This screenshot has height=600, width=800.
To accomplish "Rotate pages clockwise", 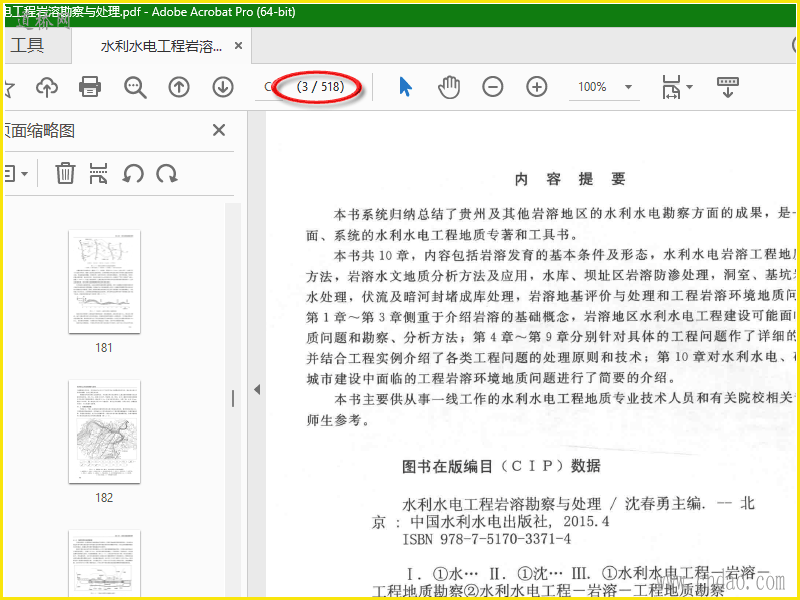I will coord(167,174).
